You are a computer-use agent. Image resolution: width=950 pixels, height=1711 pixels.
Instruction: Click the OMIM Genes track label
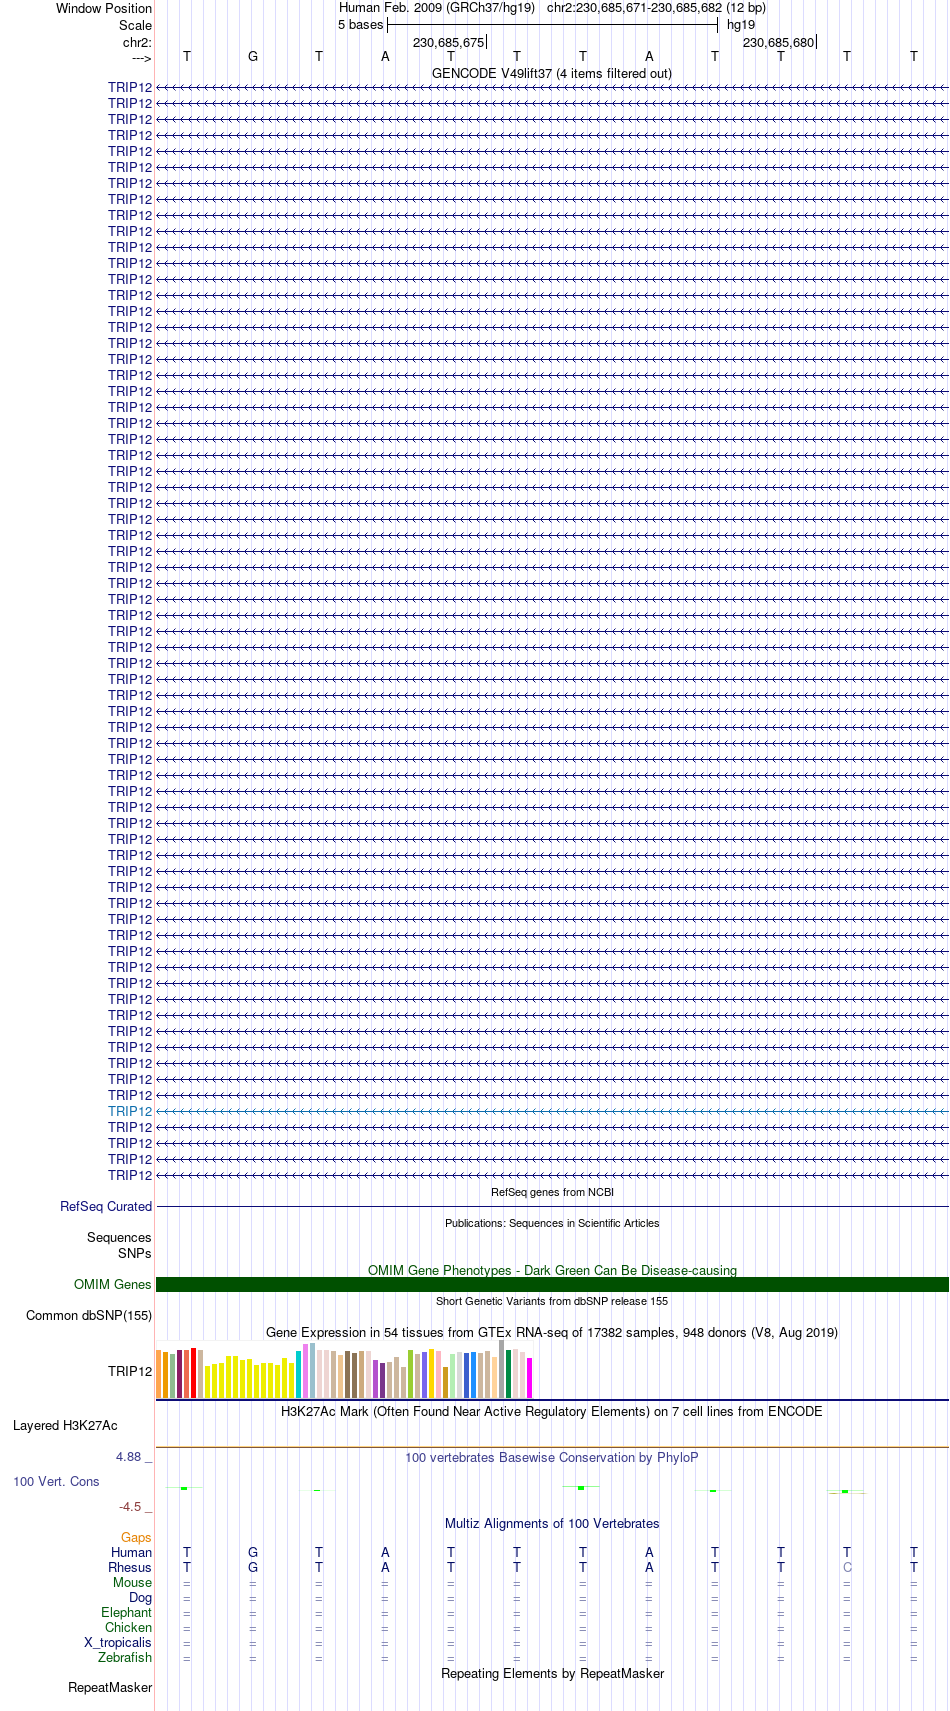pos(113,1284)
